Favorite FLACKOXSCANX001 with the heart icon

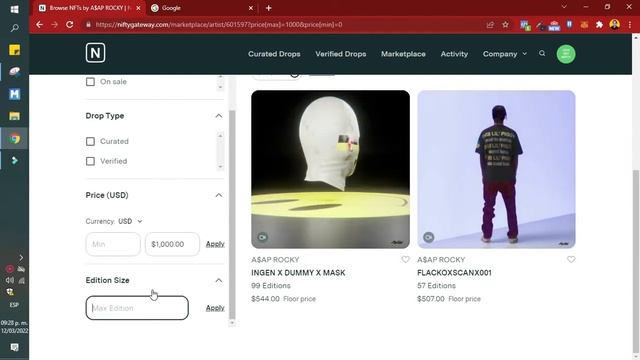[571, 260]
